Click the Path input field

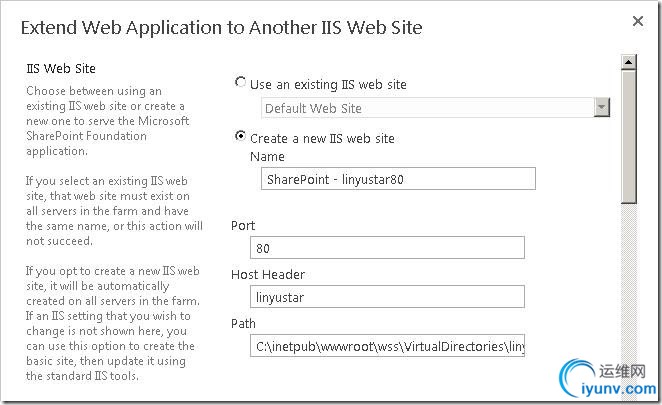387,347
